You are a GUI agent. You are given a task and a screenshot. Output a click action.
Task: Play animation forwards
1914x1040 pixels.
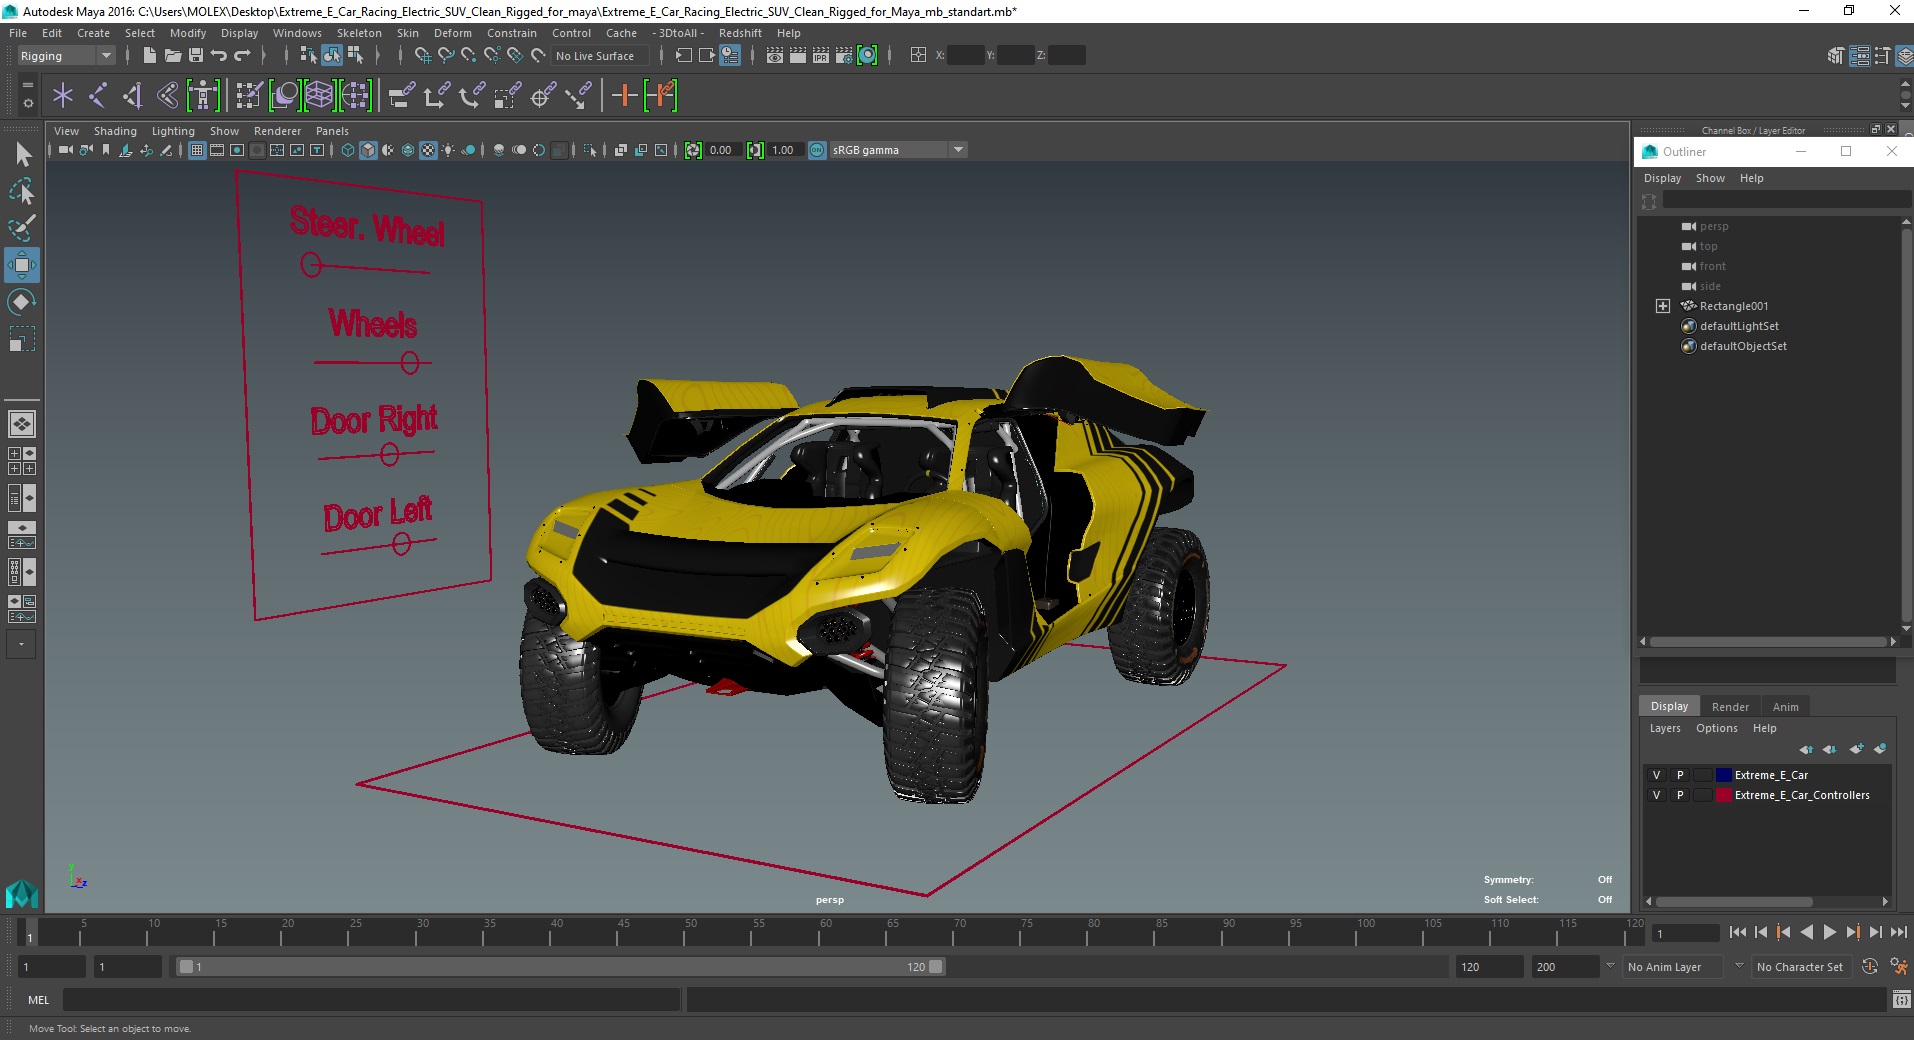tap(1829, 932)
